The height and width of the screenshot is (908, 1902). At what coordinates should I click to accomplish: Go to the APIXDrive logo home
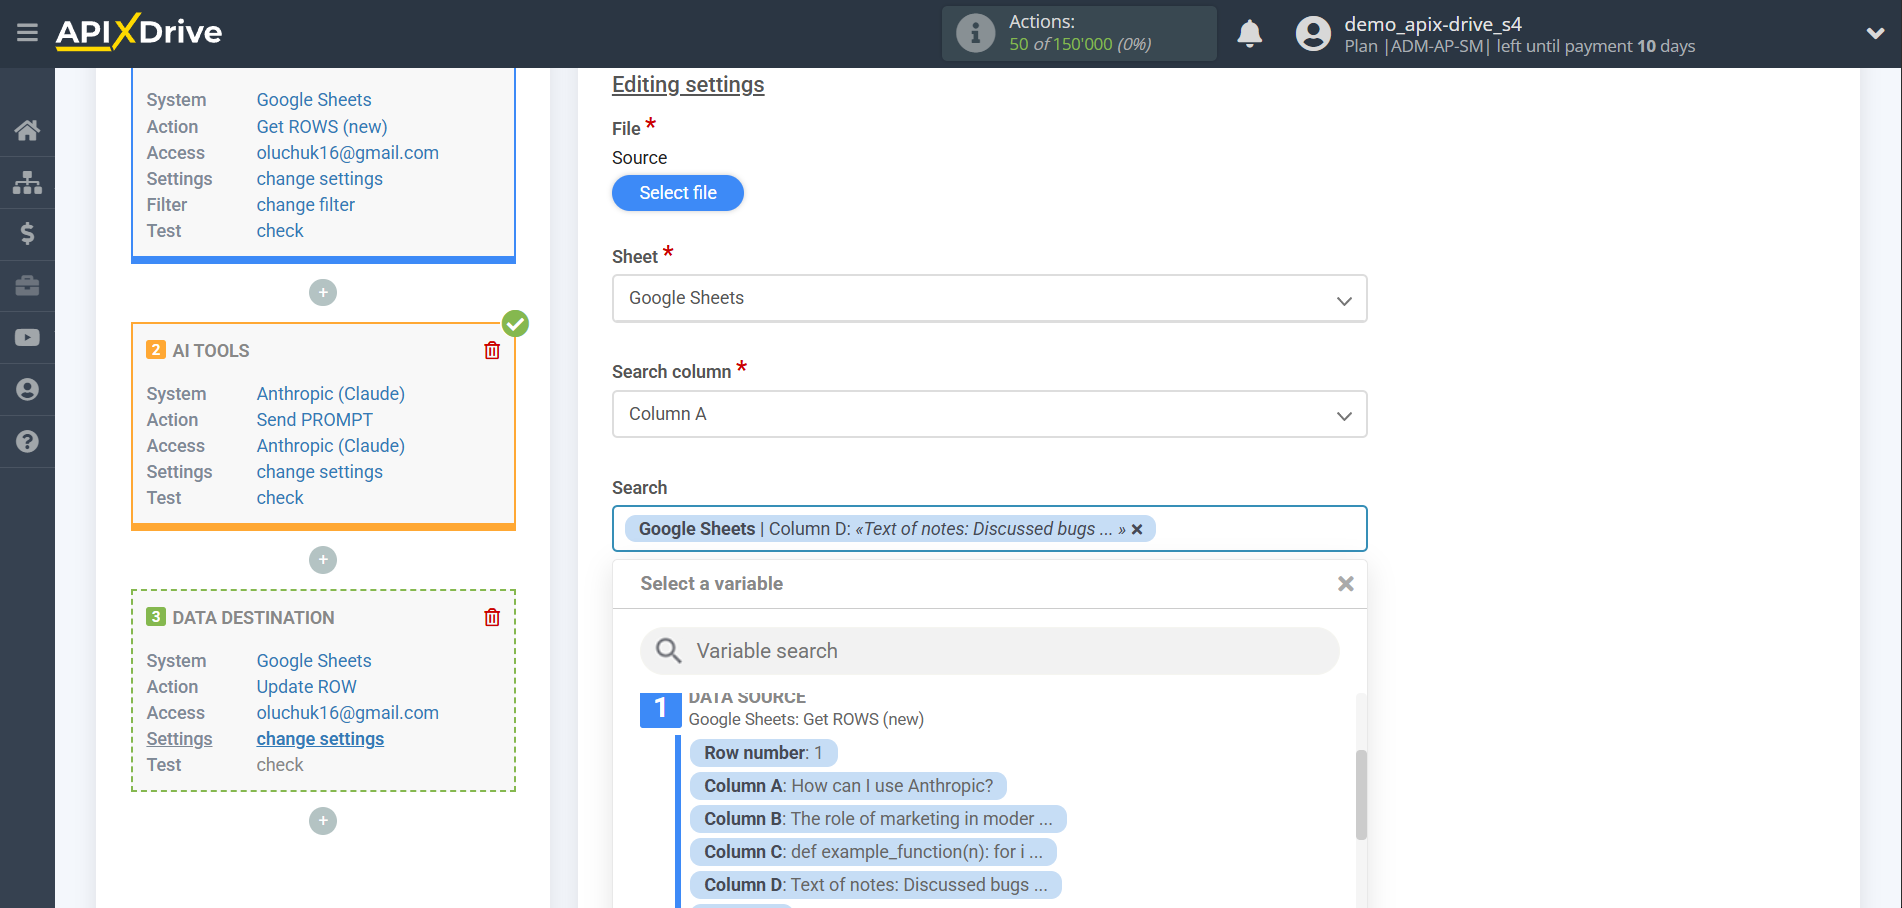pos(139,32)
